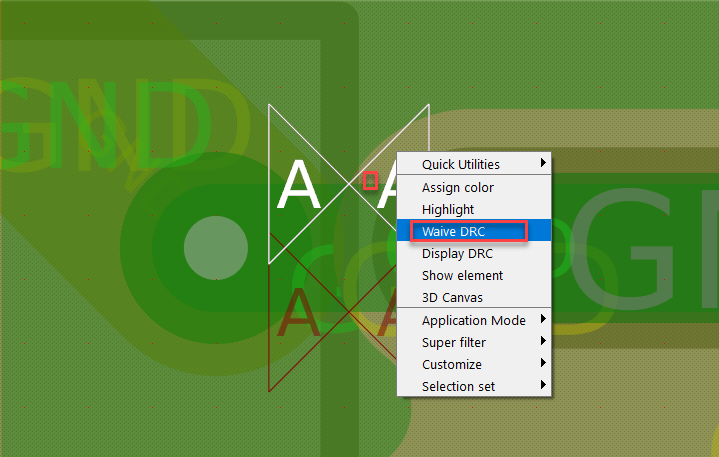Expand the Super filter submenu arrow

[543, 342]
